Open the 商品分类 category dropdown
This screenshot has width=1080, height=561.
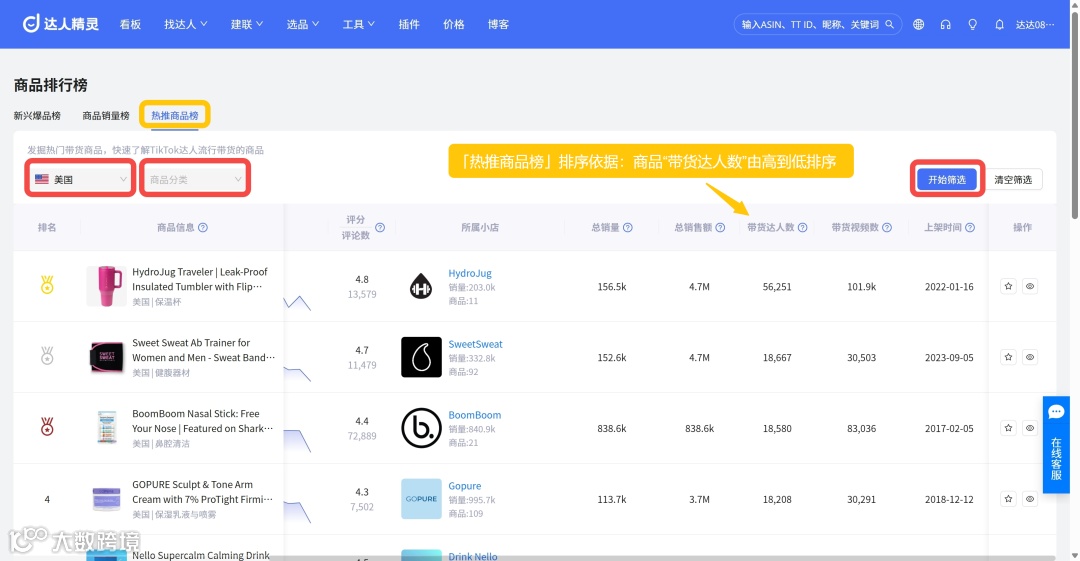195,179
